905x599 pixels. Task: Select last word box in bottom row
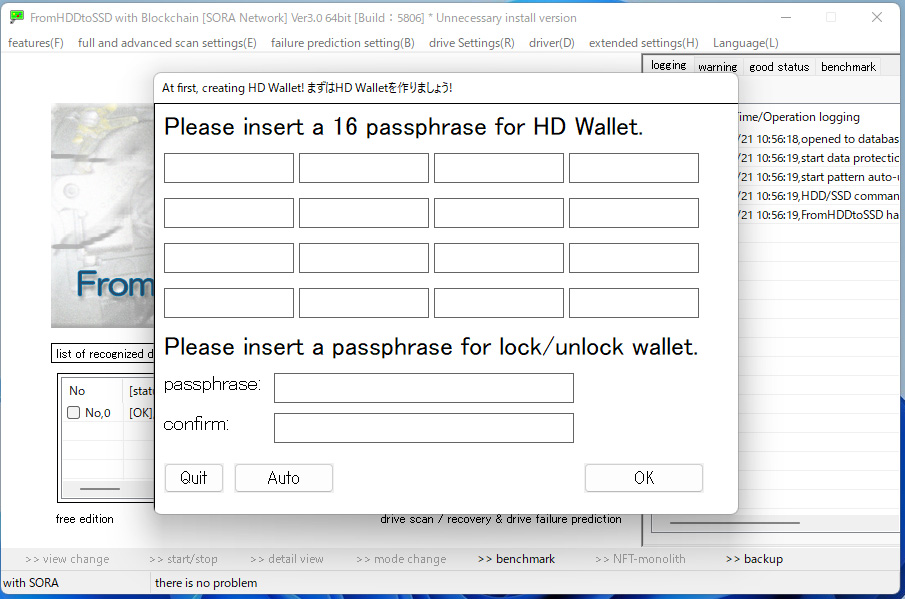point(634,303)
